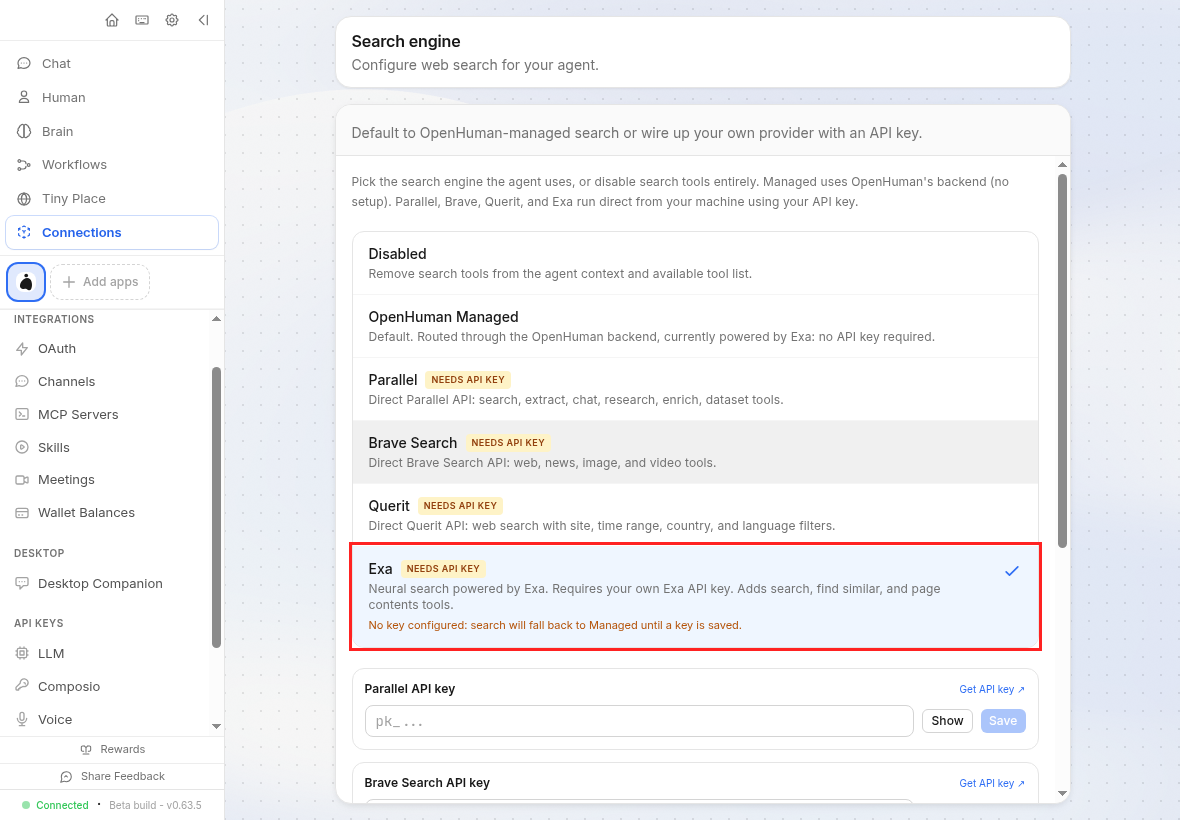1180x820 pixels.
Task: Click the Parallel API key input field
Action: click(x=639, y=721)
